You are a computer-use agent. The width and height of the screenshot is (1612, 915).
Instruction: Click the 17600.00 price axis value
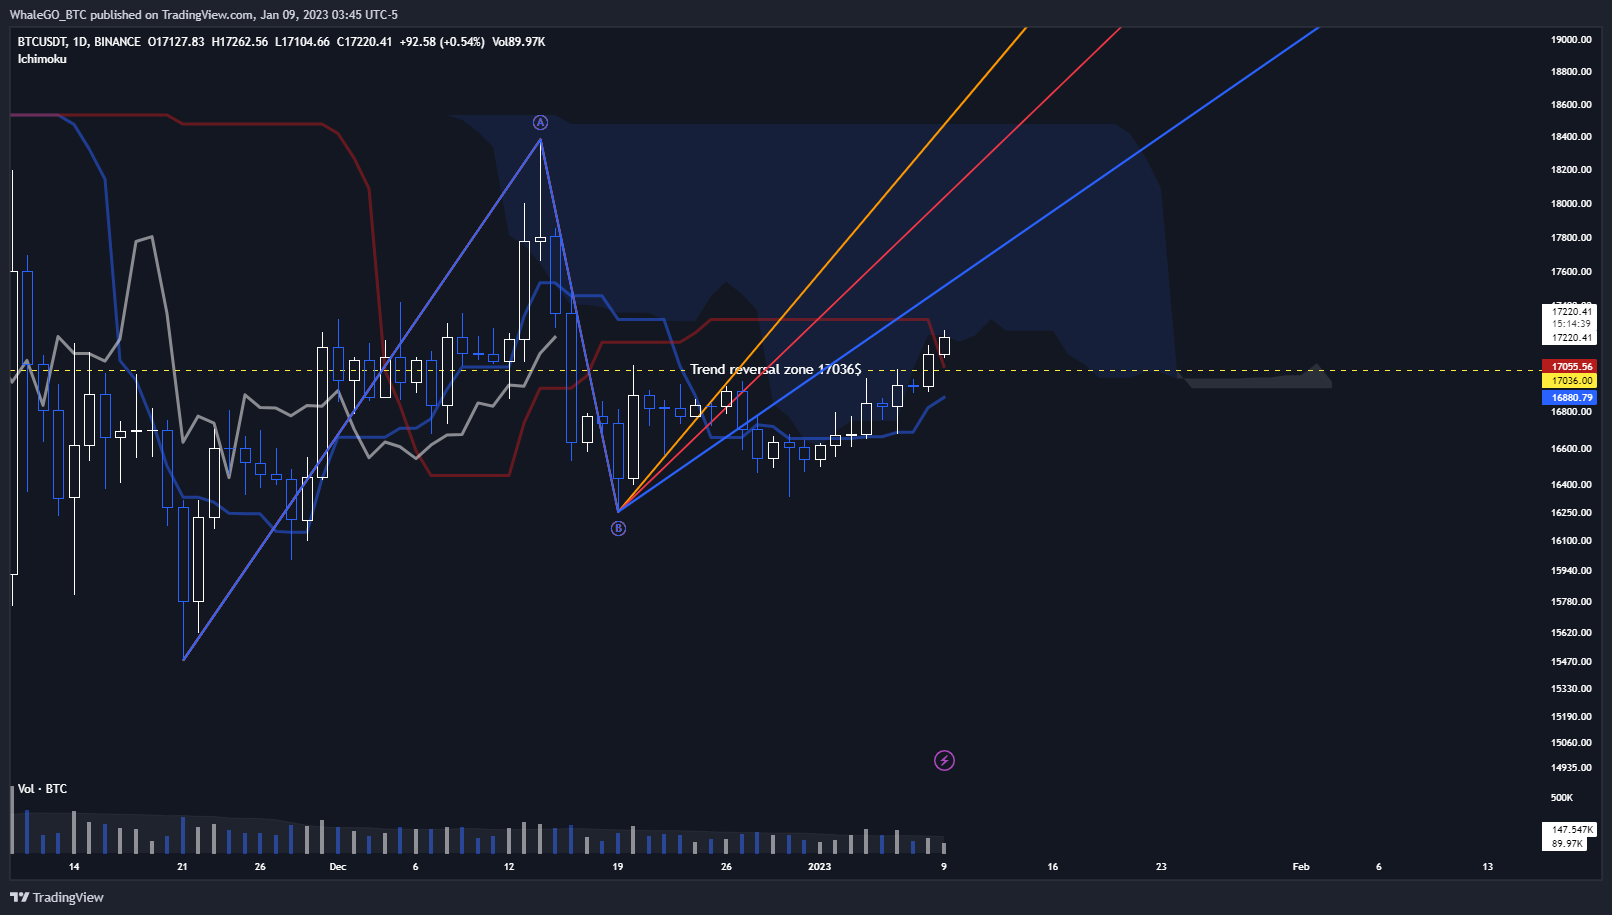1571,272
